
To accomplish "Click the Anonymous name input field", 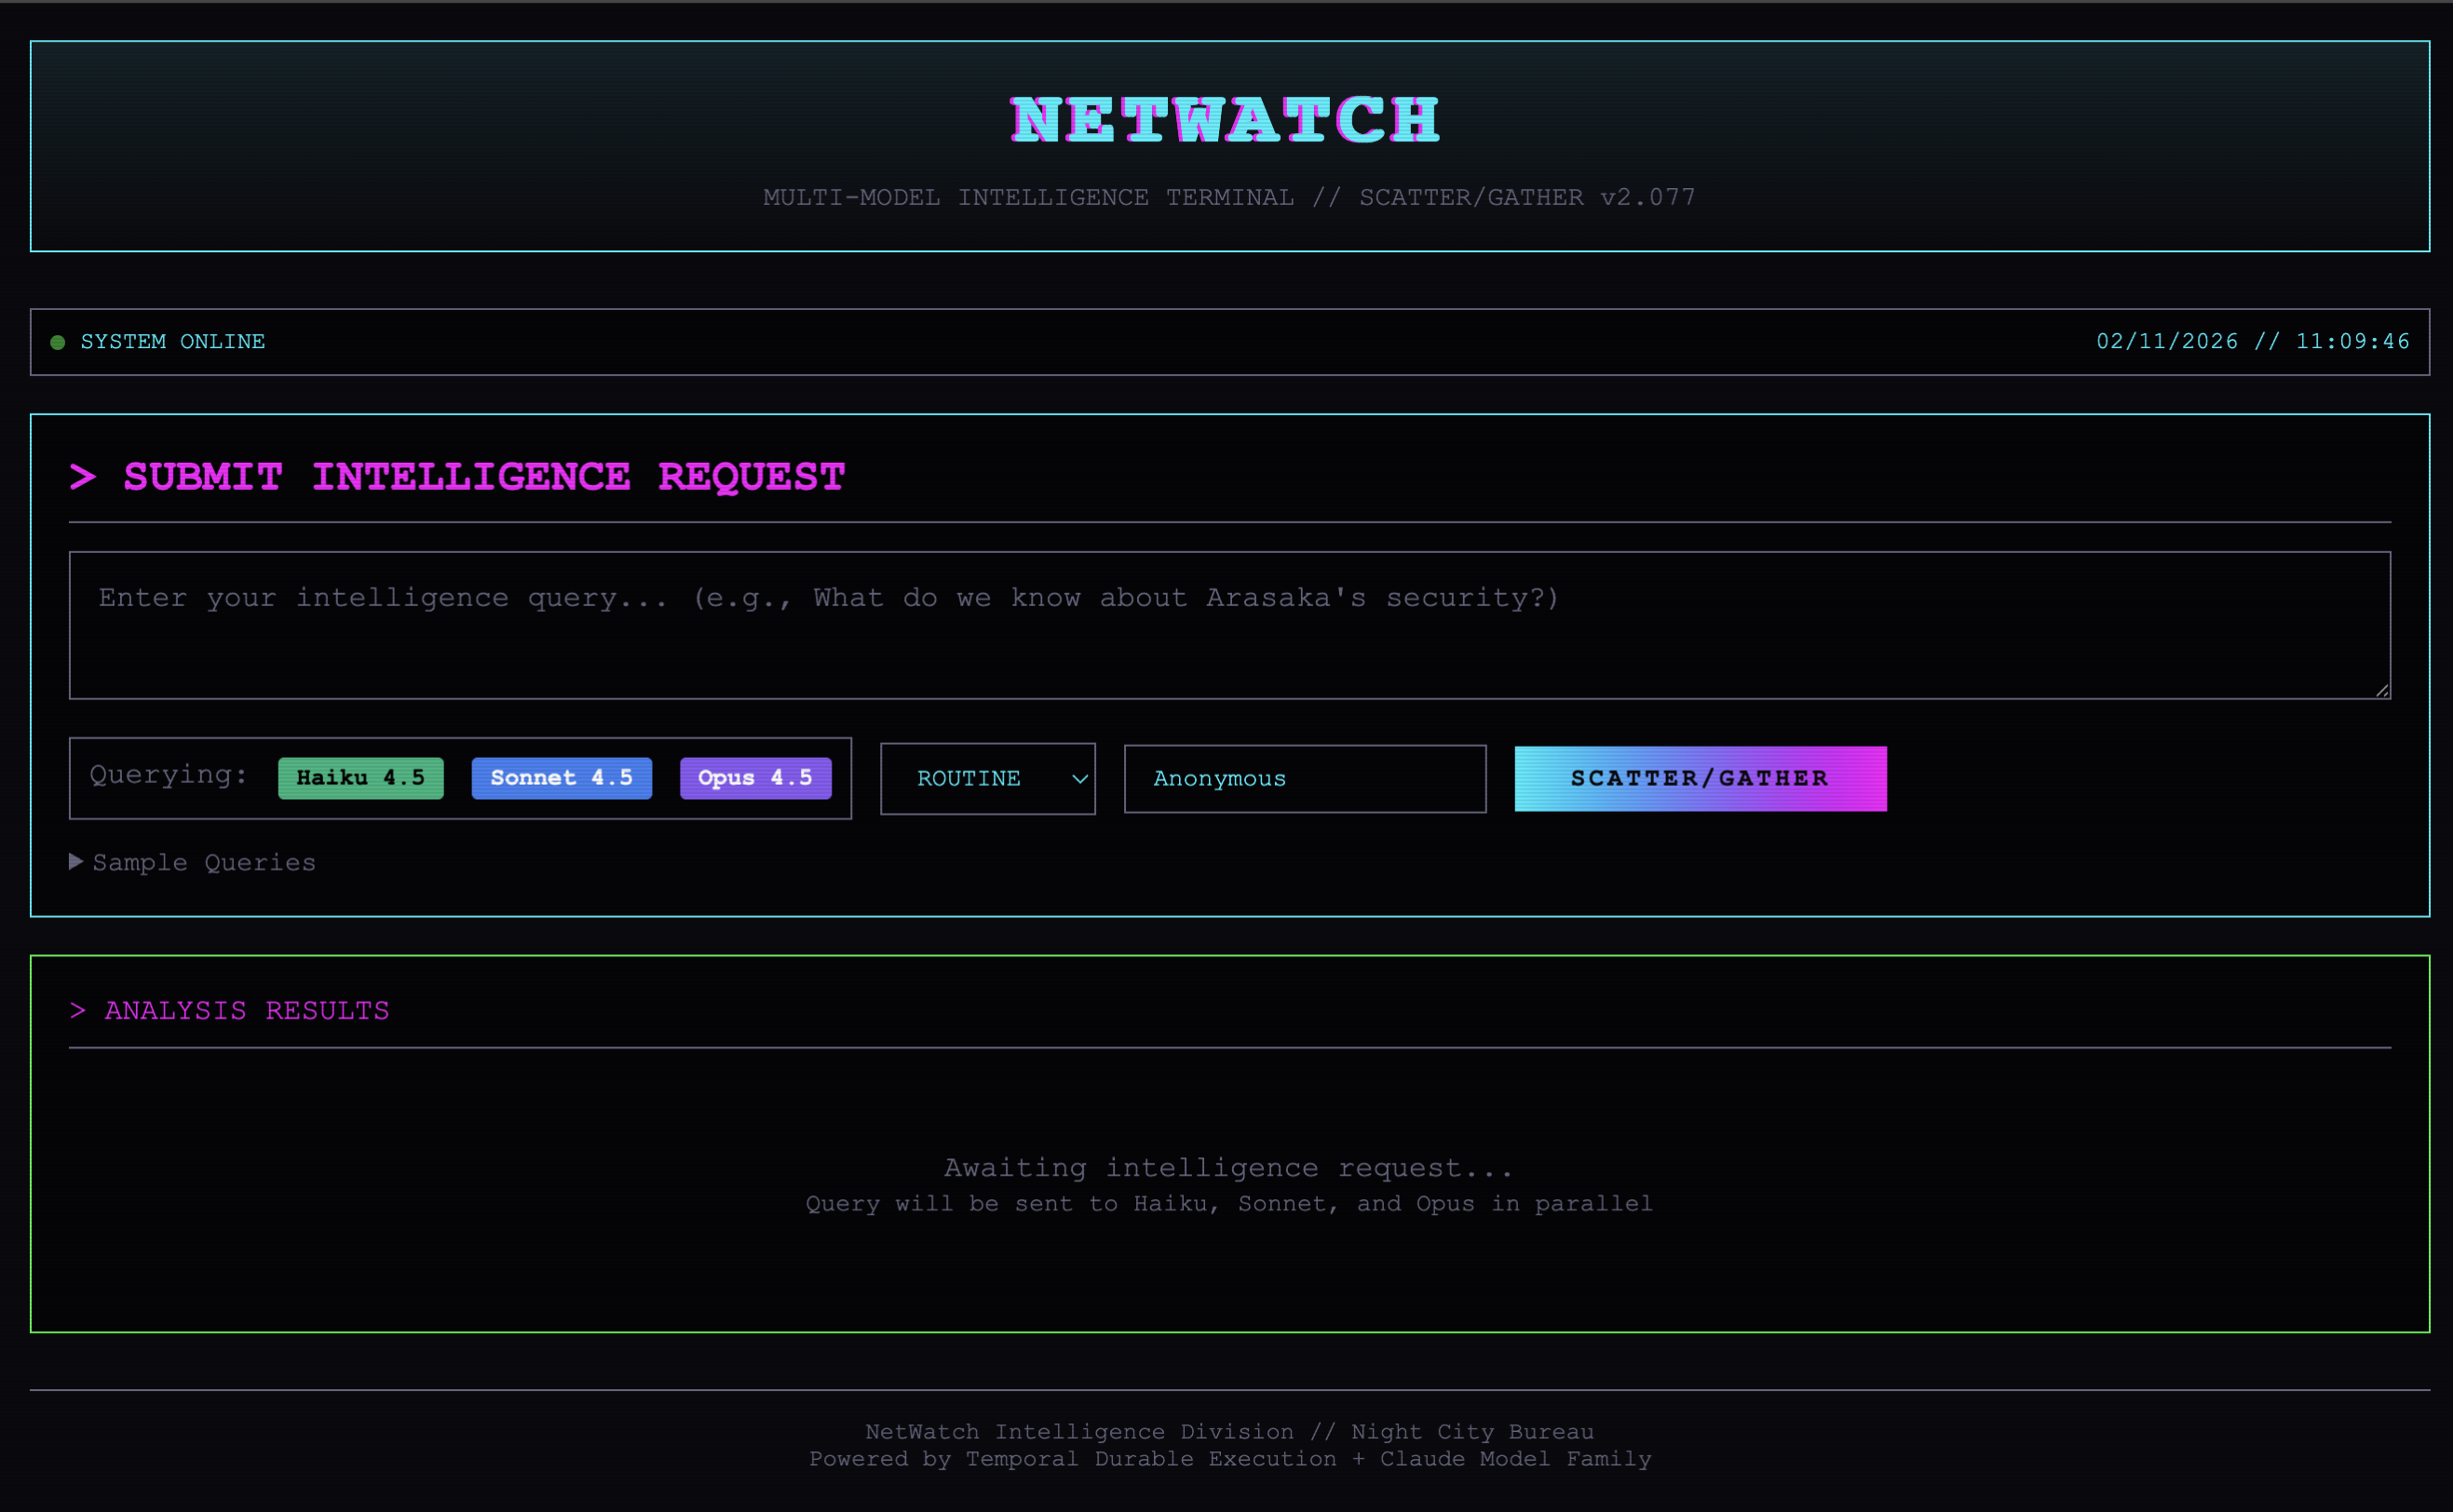I will point(1304,778).
